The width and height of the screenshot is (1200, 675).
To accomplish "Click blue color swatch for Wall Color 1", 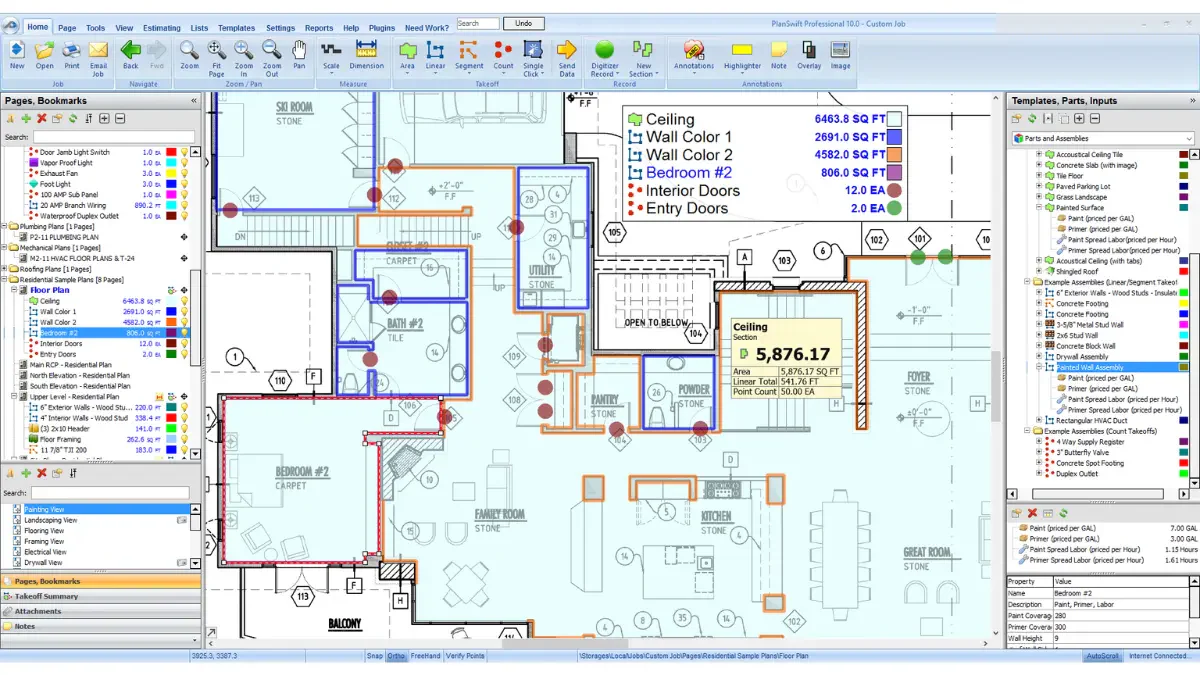I will (172, 312).
